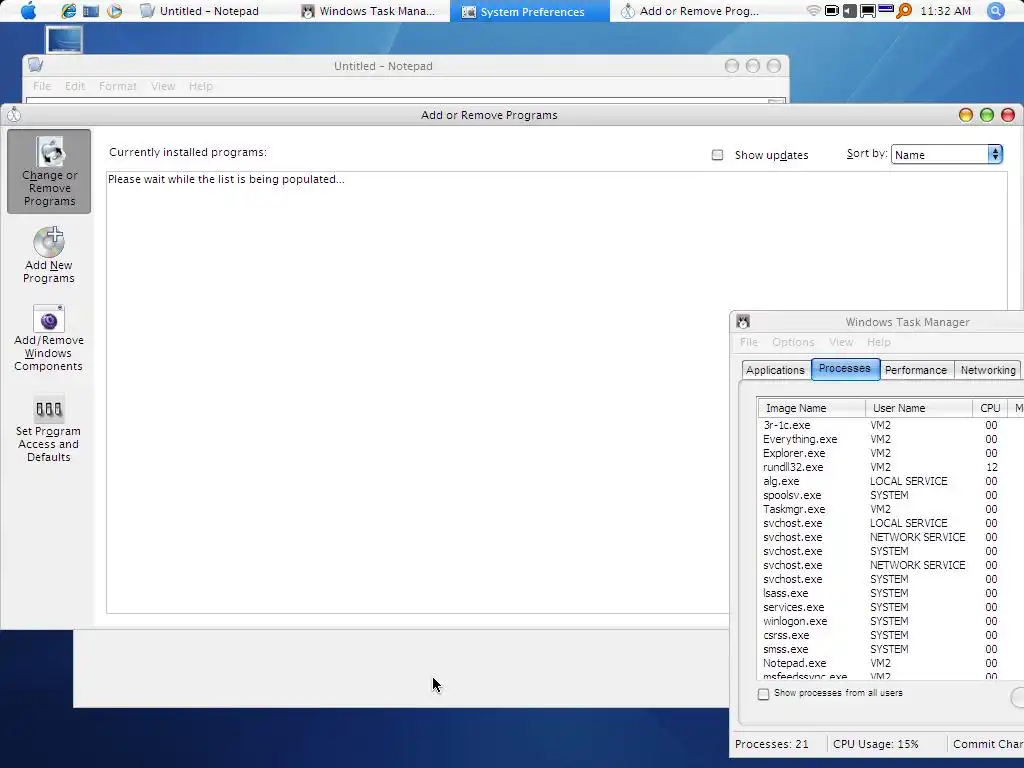Click the Untitled - Notepad window title
The width and height of the screenshot is (1024, 768).
tap(383, 66)
